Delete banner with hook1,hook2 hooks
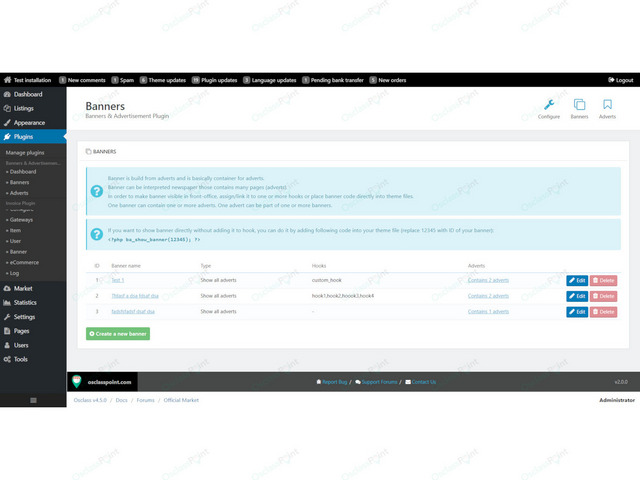The image size is (640, 480). [603, 296]
